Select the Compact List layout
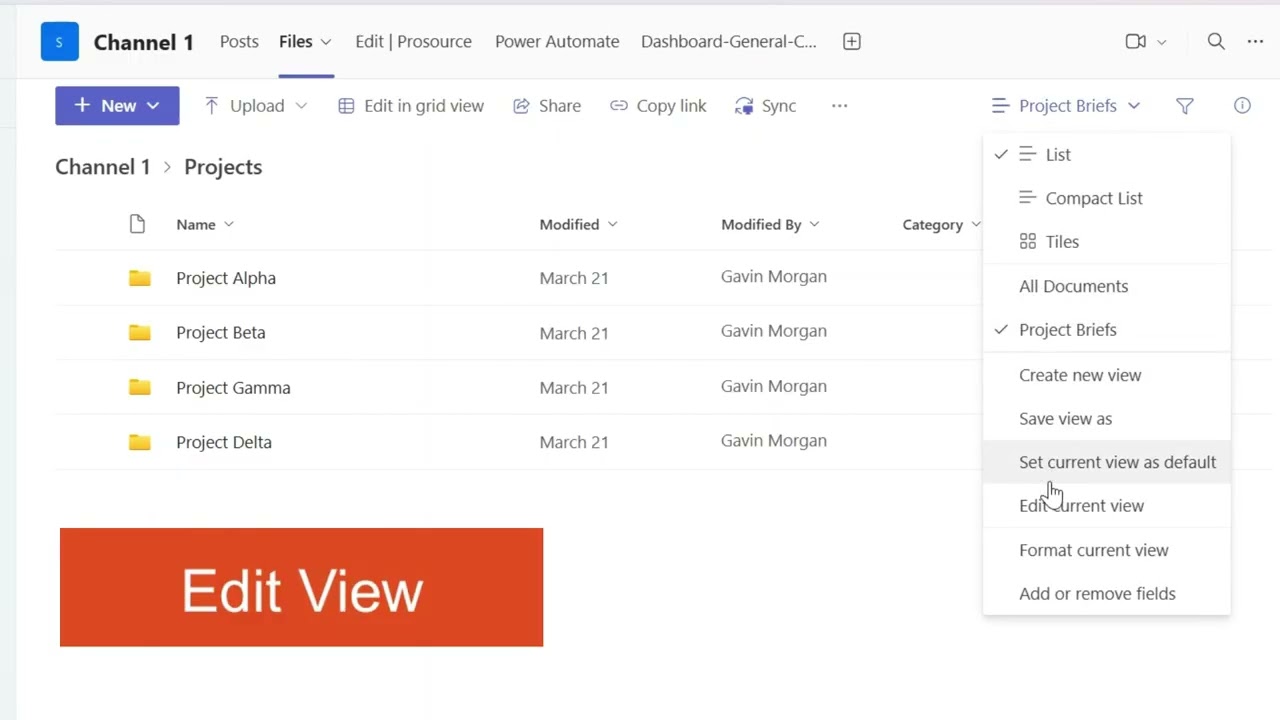1280x720 pixels. [x=1107, y=198]
